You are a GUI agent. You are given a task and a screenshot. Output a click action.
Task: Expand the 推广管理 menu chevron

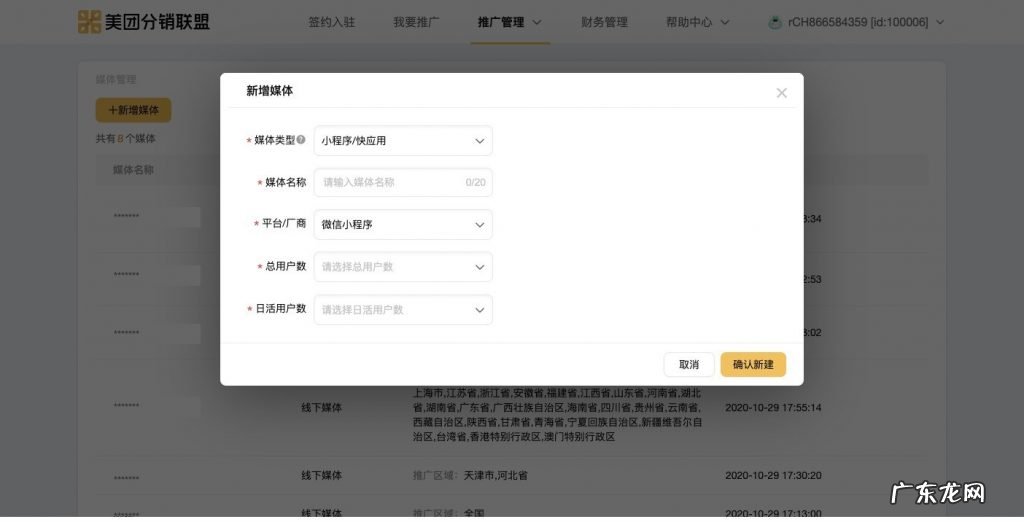click(x=537, y=22)
